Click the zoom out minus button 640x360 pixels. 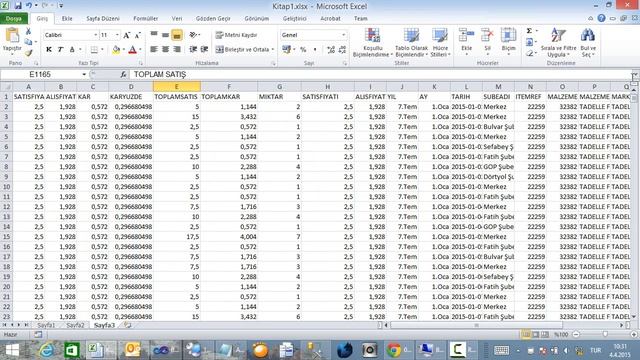pyautogui.click(x=576, y=335)
